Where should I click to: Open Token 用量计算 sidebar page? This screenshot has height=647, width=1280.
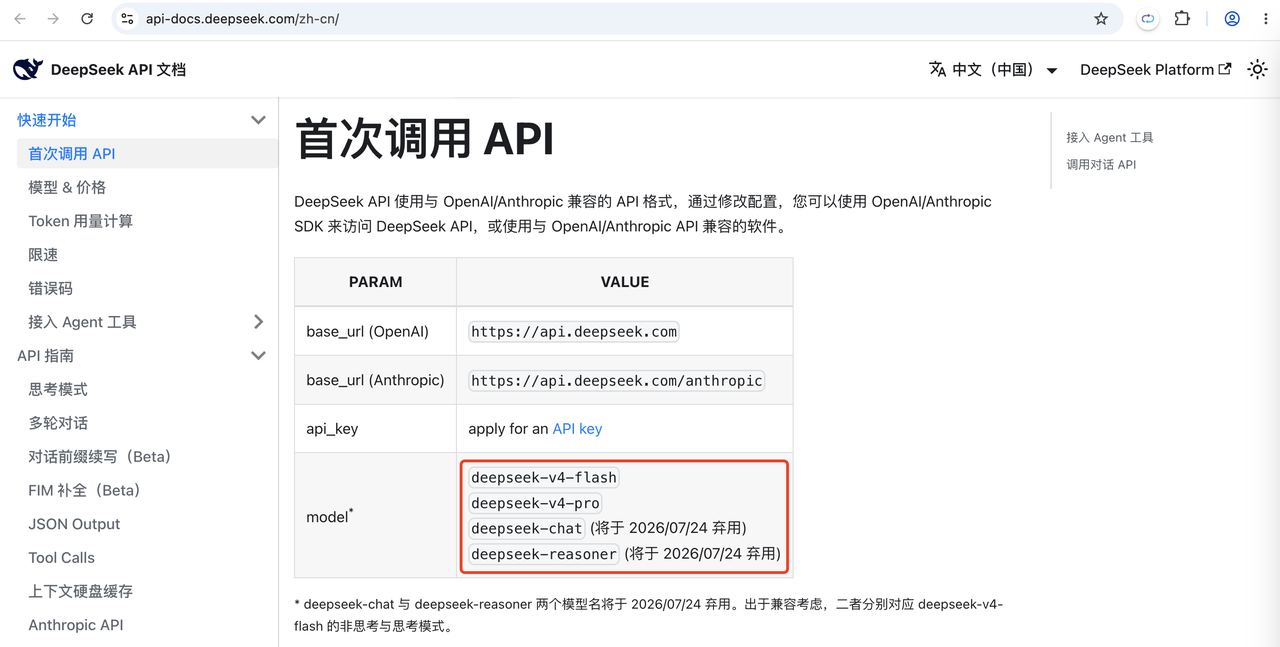point(81,221)
